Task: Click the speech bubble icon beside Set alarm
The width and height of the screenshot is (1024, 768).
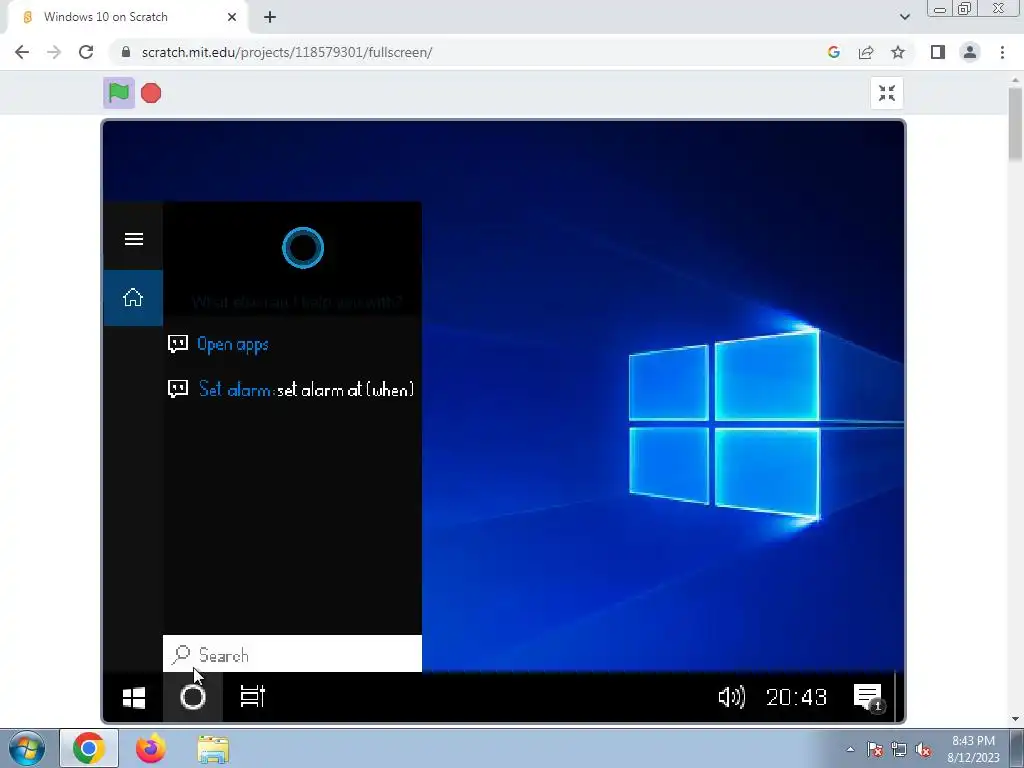Action: (x=178, y=389)
